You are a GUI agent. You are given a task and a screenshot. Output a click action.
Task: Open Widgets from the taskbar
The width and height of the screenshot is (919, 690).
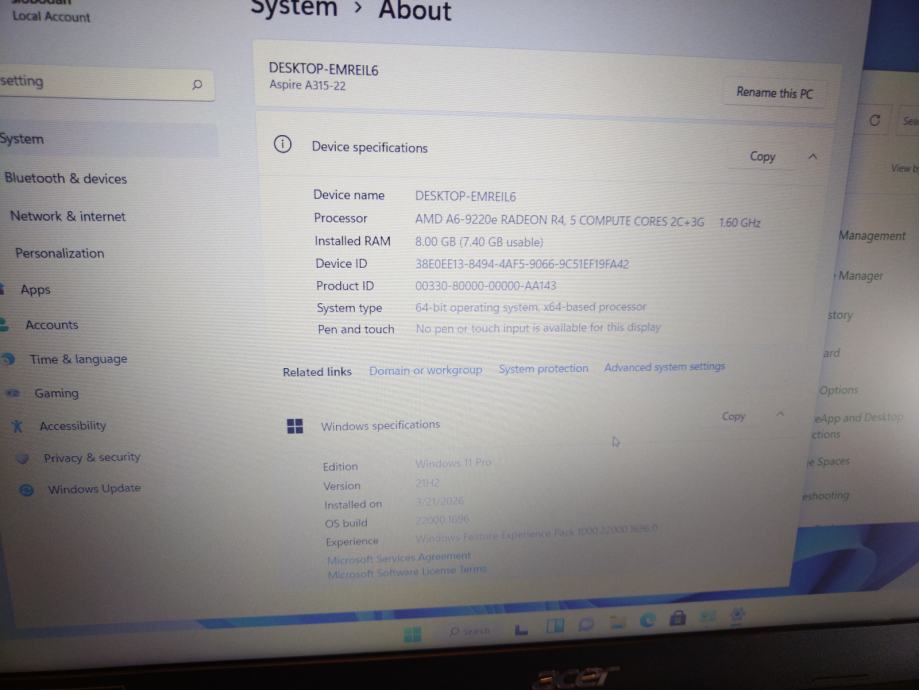(x=554, y=627)
